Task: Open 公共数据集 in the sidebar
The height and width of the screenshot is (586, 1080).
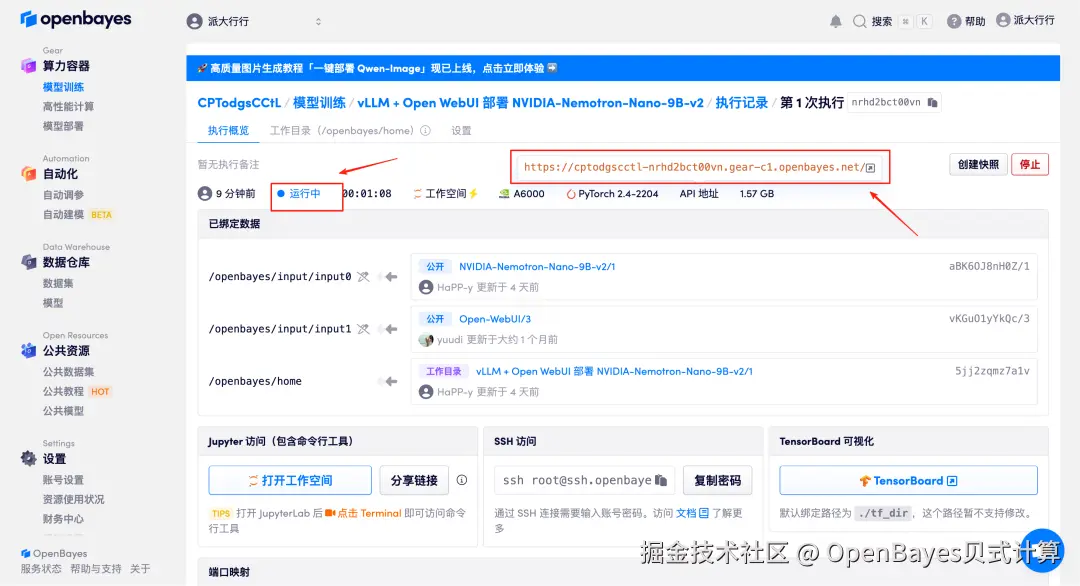Action: coord(68,372)
